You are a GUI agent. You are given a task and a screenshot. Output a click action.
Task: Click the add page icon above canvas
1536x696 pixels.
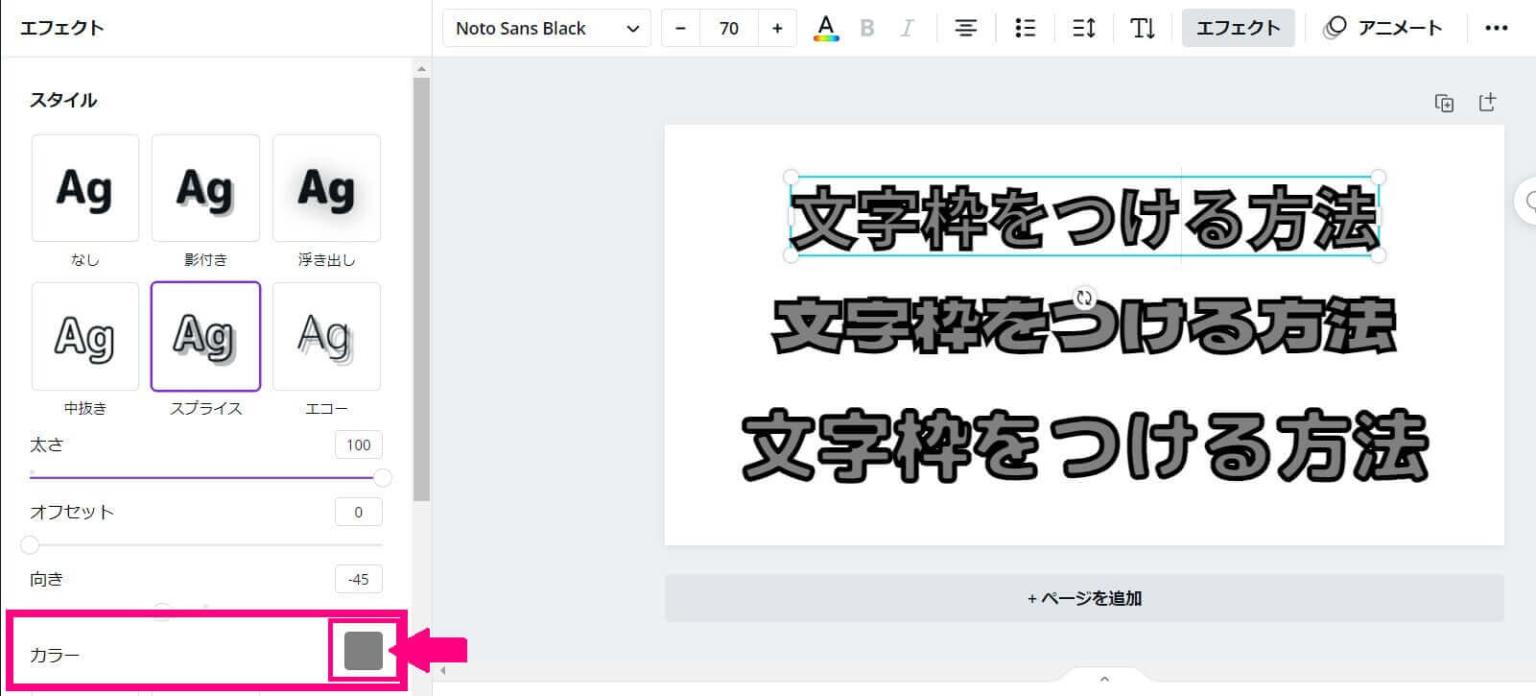tap(1487, 102)
